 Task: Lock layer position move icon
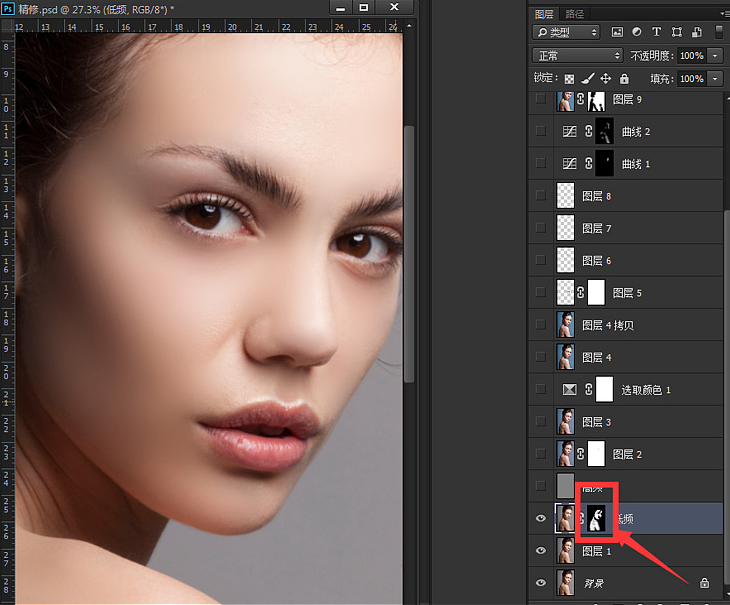(x=606, y=78)
